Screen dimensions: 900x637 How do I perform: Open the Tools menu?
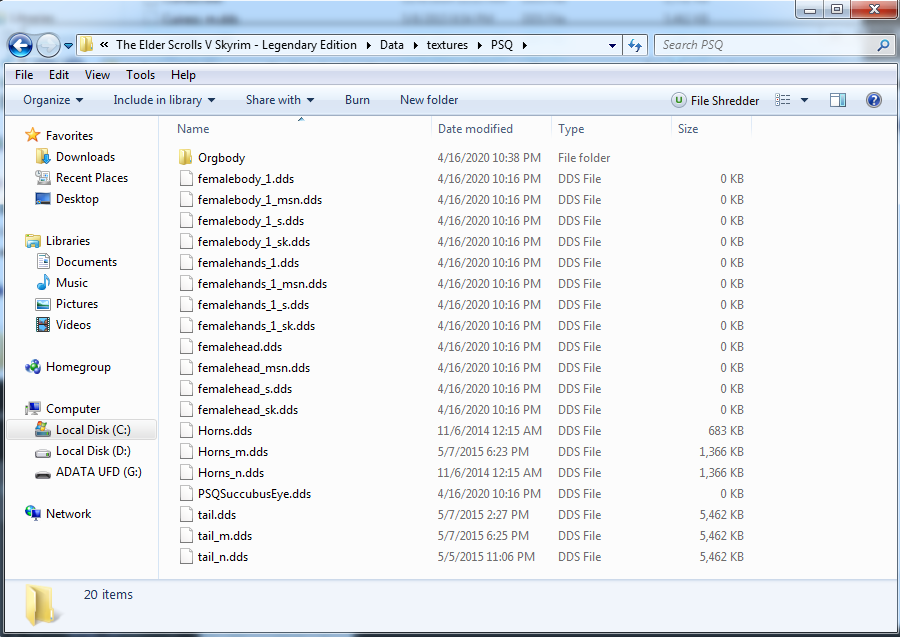pos(141,75)
